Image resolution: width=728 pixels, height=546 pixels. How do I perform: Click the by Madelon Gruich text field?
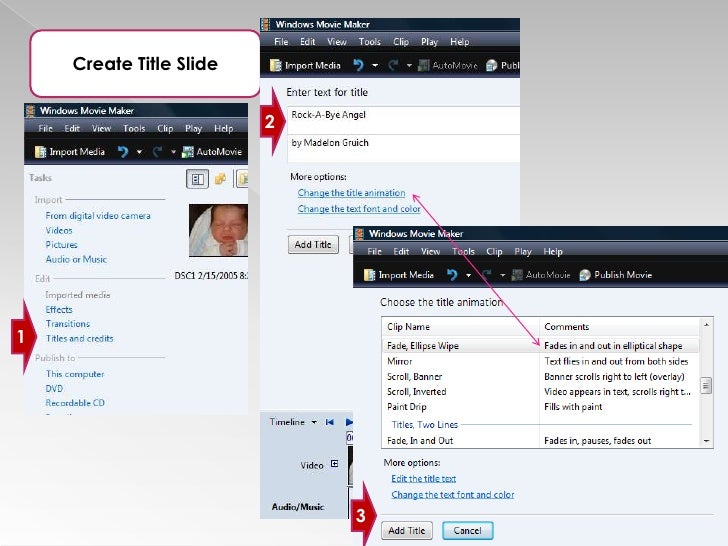point(403,149)
